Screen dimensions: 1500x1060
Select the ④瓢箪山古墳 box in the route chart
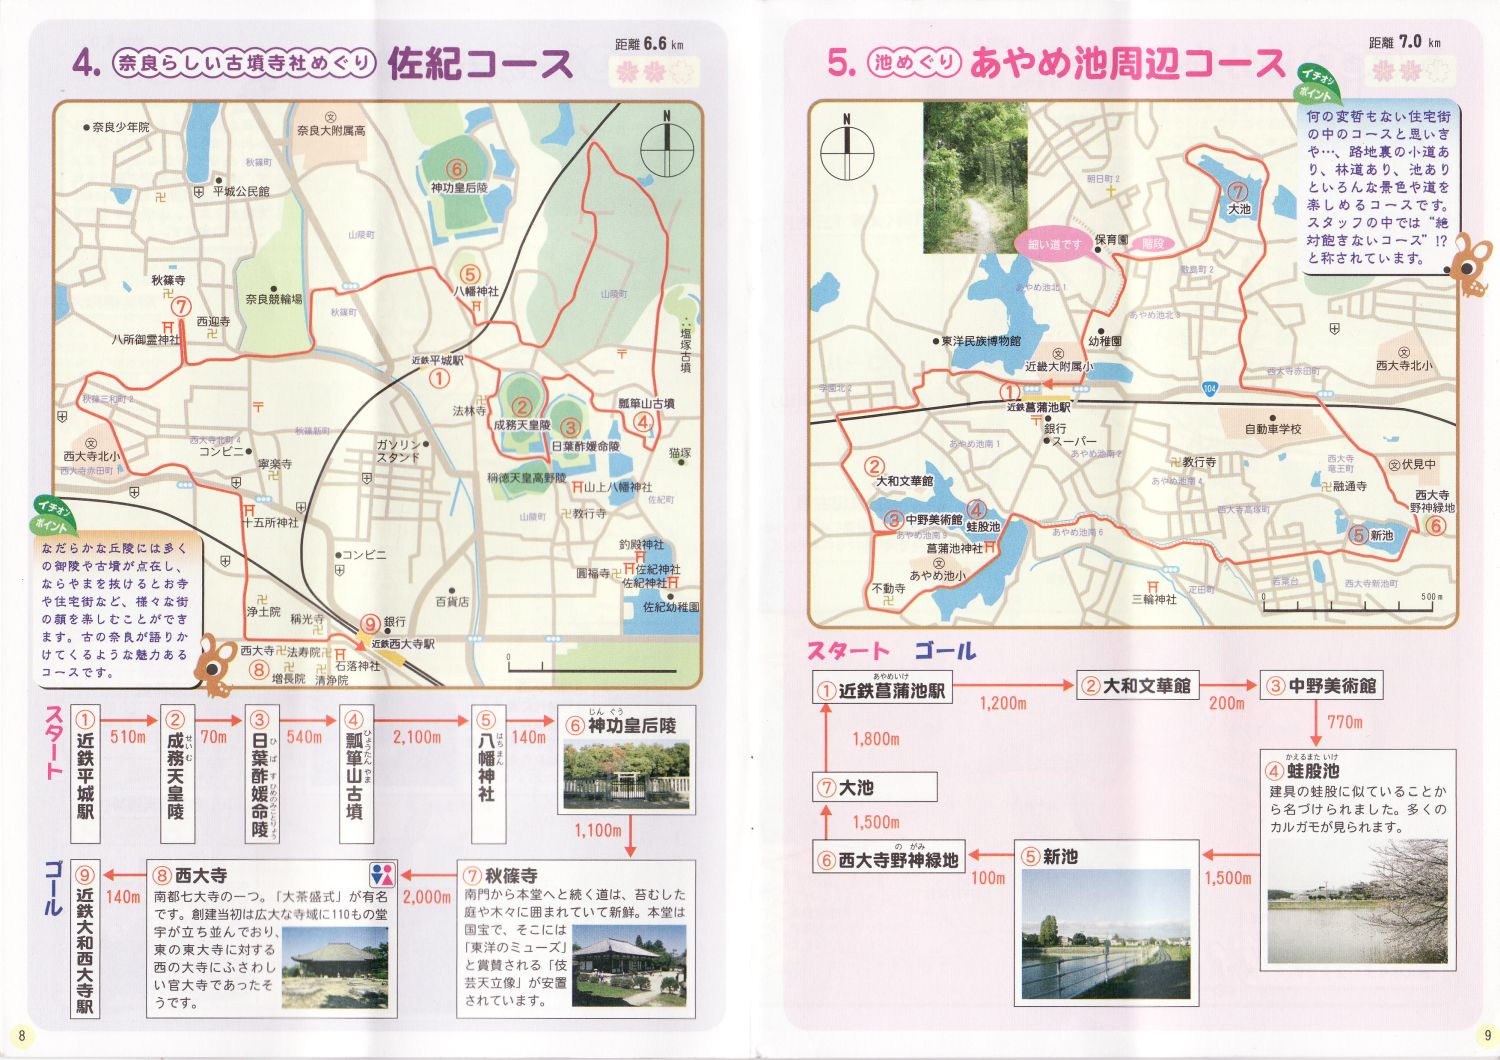point(355,775)
